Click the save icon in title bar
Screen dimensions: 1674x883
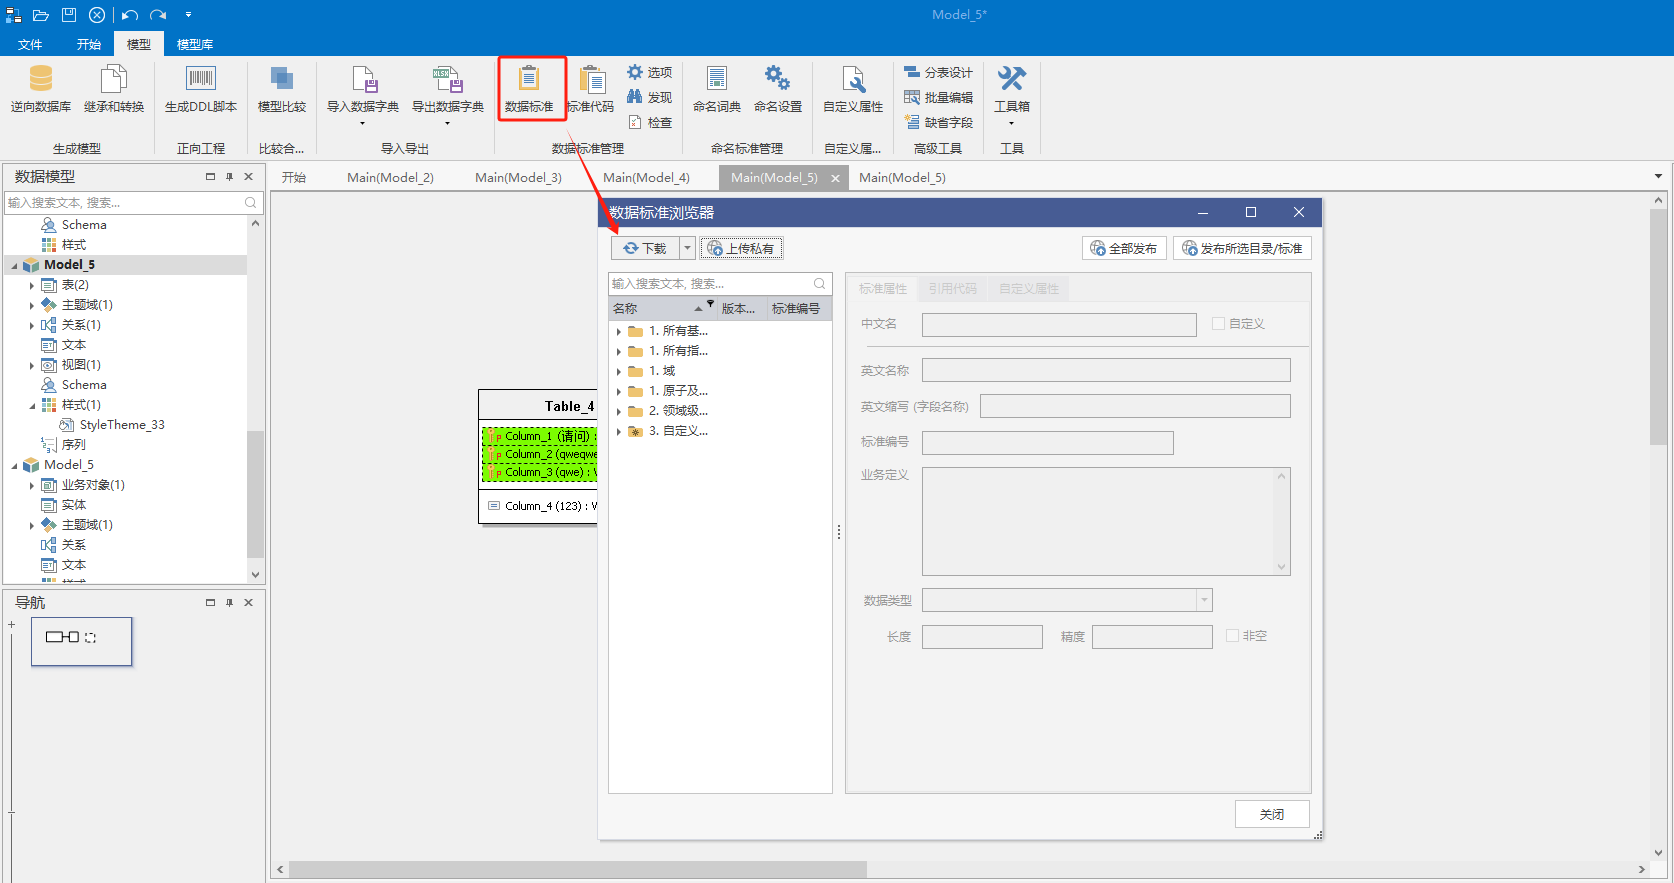tap(69, 15)
